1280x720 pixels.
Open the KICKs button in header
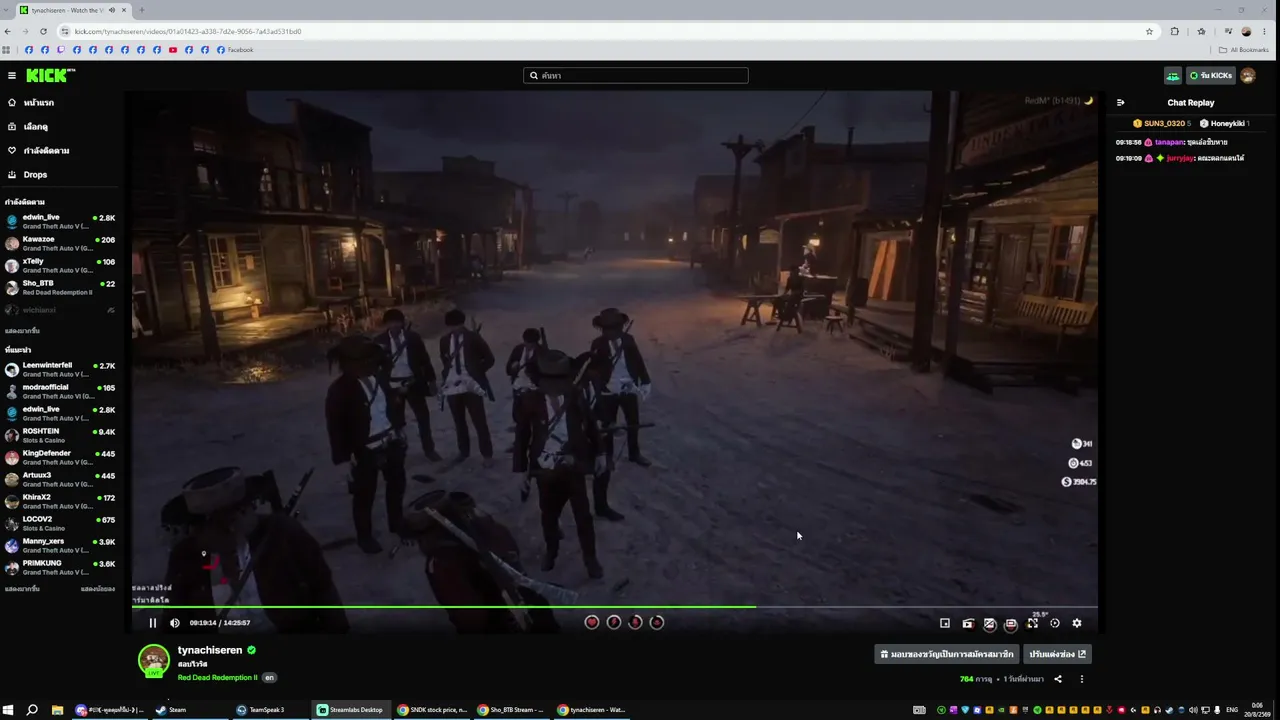(x=1211, y=75)
